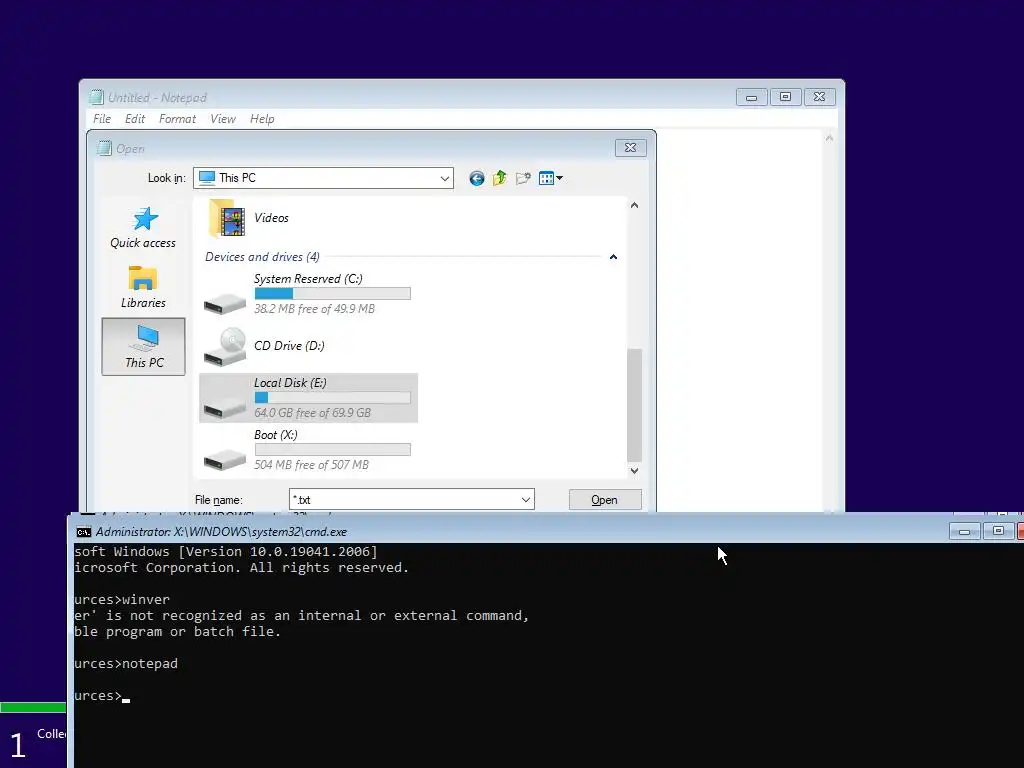The image size is (1024, 768).
Task: Open Notepad Edit menu
Action: [135, 119]
